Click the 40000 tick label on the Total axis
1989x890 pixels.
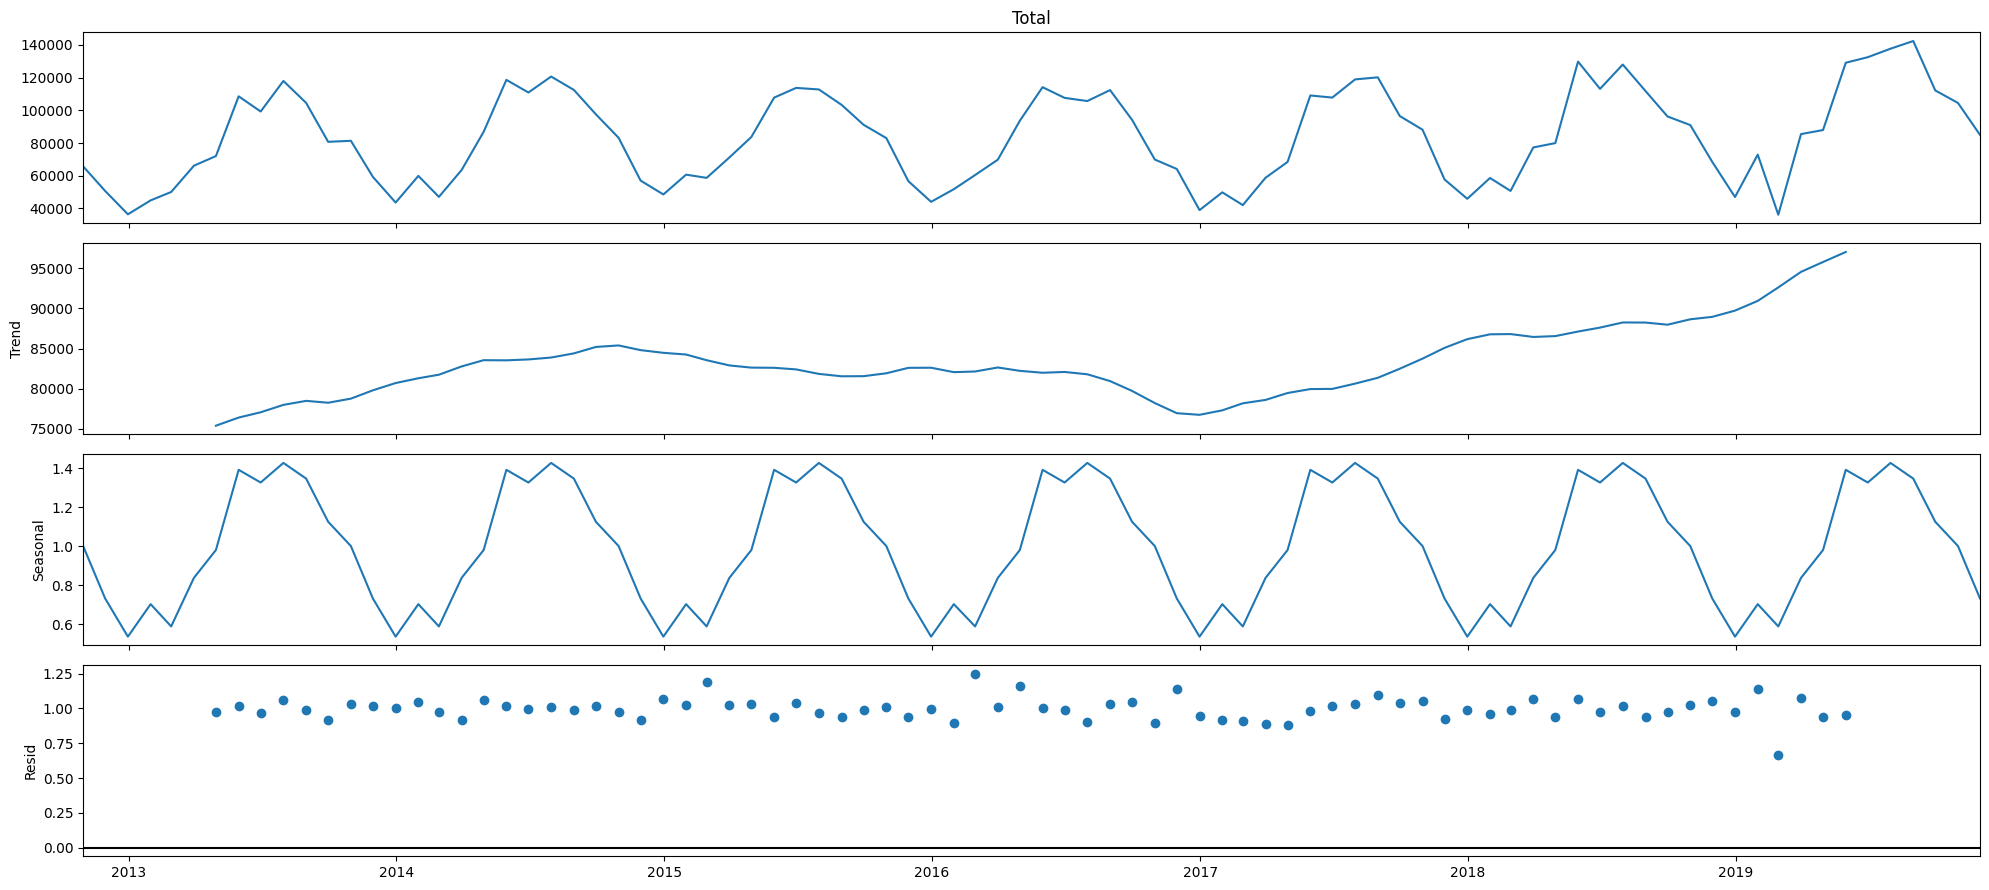coord(48,209)
